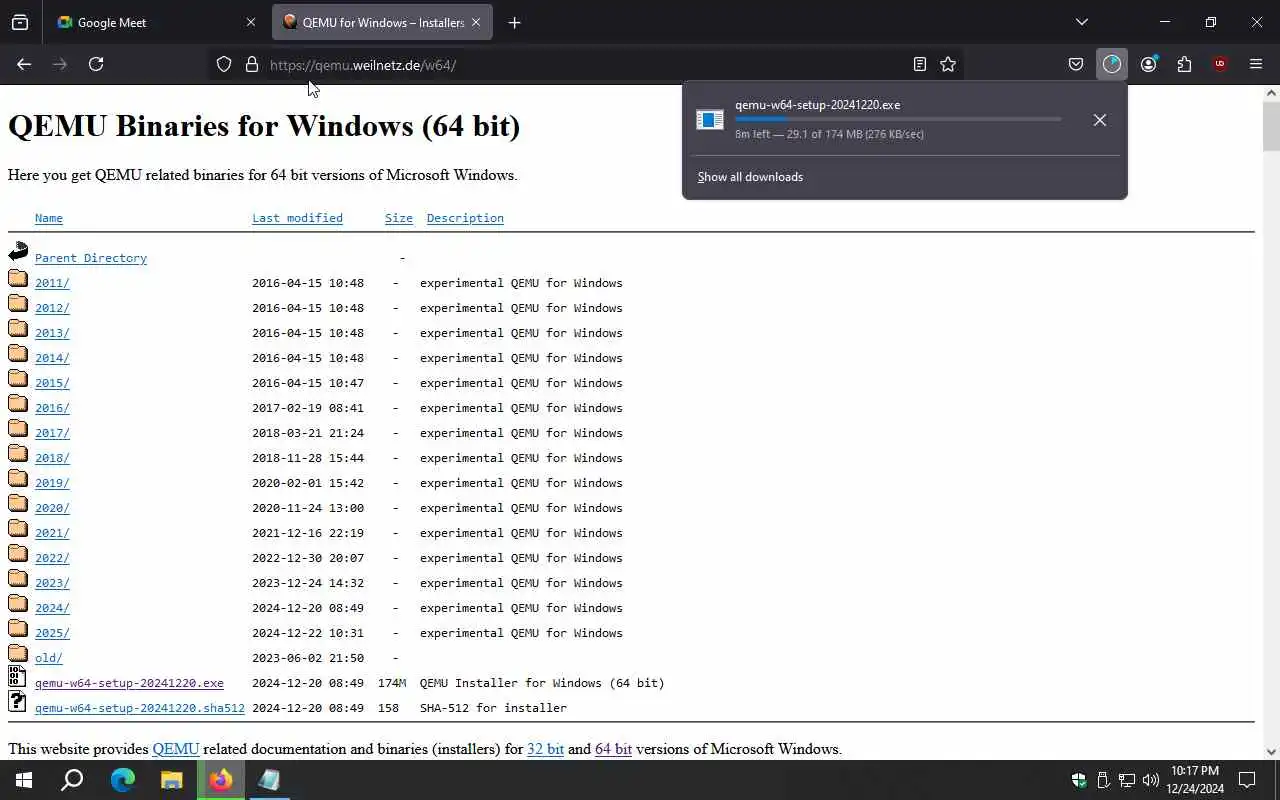Open the 2014/ directory link
The image size is (1280, 800).
pos(52,358)
